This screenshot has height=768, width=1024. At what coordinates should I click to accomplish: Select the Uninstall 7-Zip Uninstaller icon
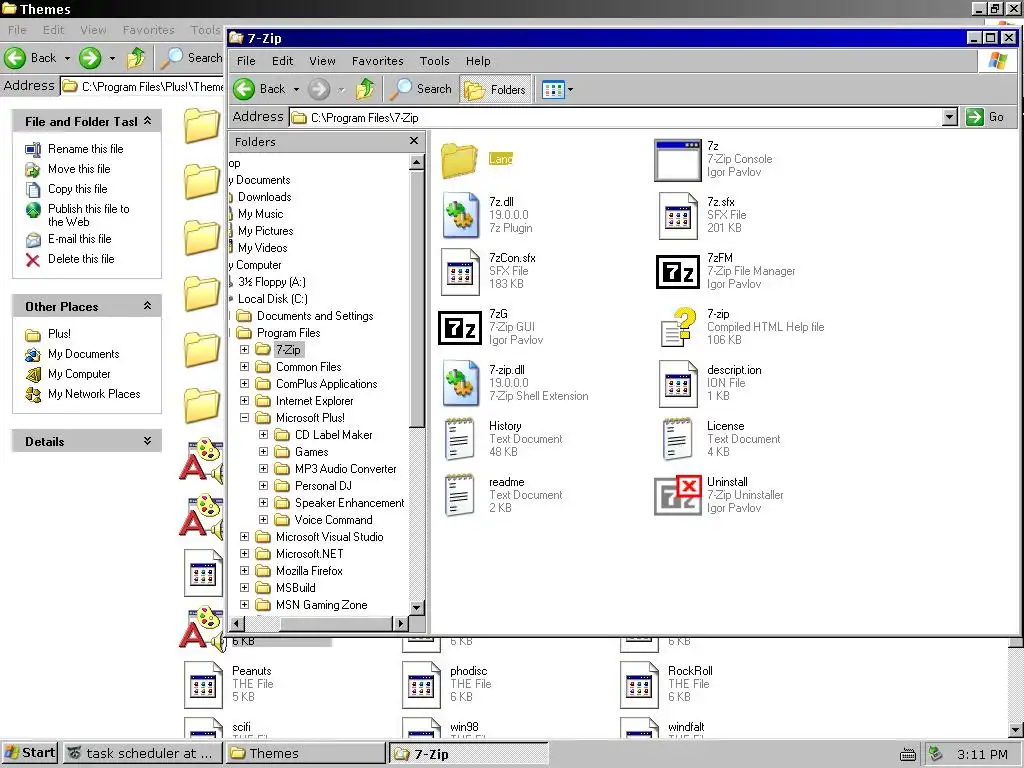click(x=678, y=496)
